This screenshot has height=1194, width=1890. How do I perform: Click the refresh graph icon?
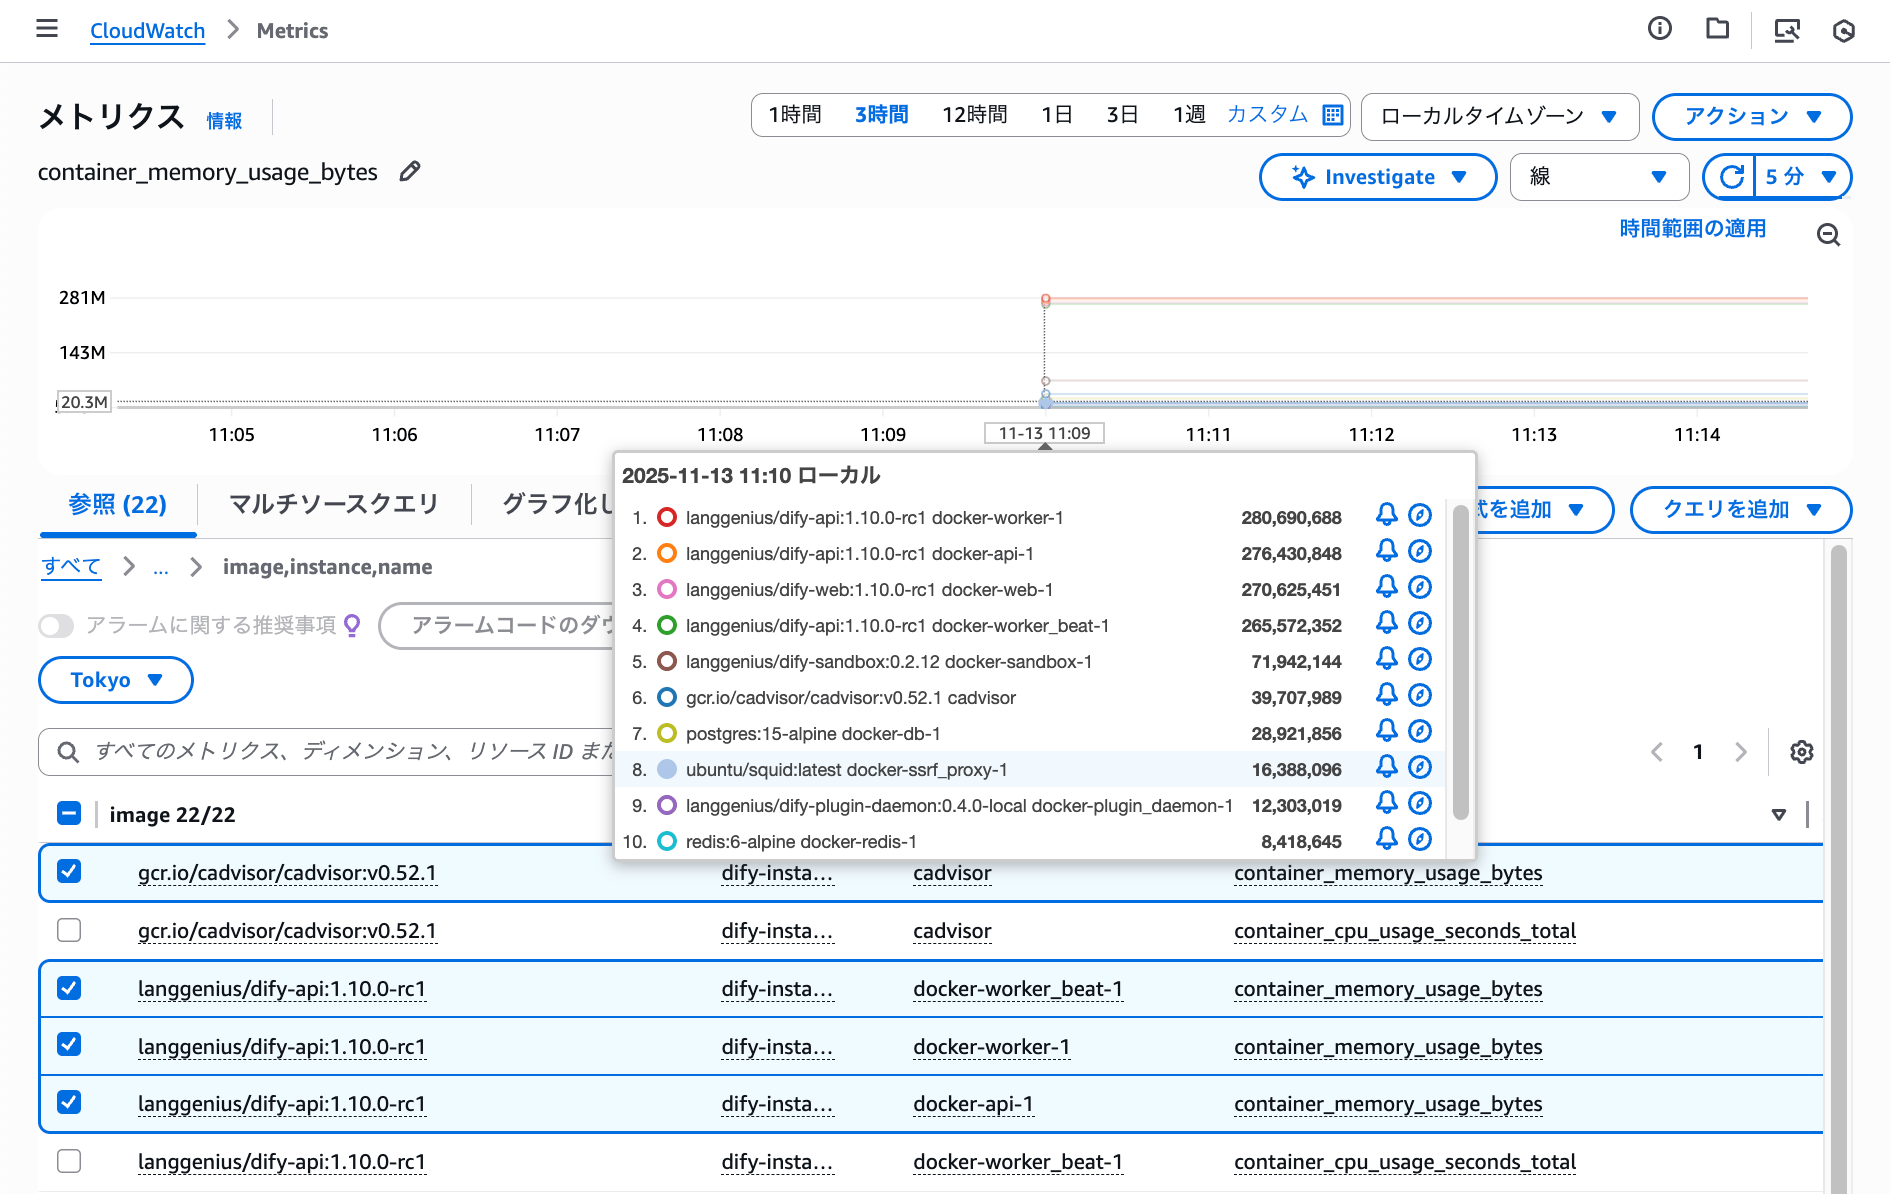[x=1732, y=177]
